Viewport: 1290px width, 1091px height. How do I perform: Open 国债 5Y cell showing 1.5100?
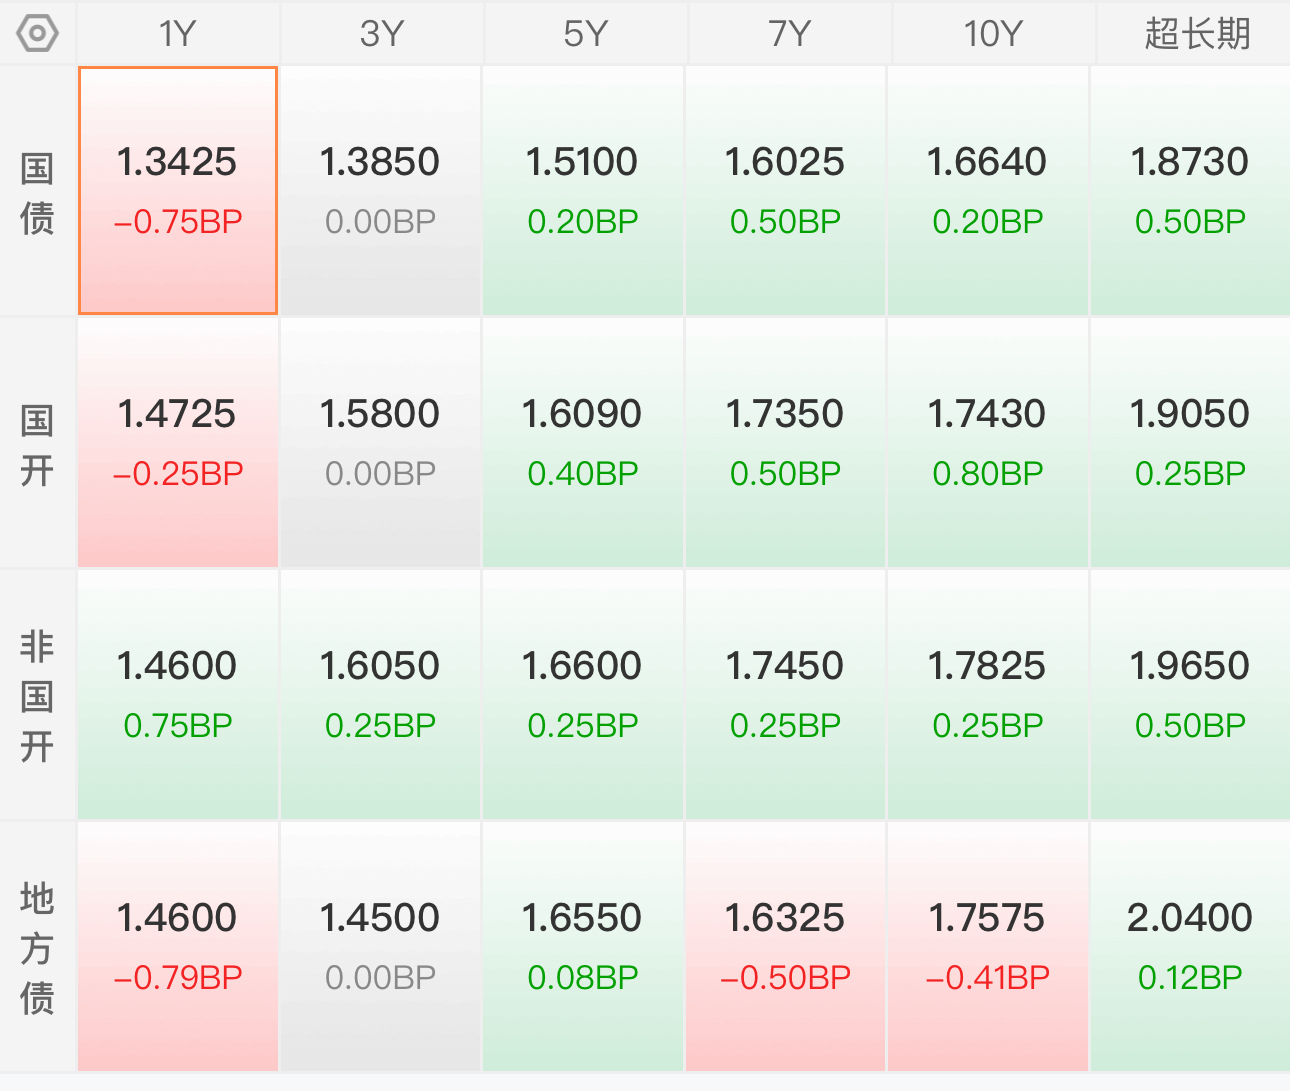pyautogui.click(x=583, y=191)
